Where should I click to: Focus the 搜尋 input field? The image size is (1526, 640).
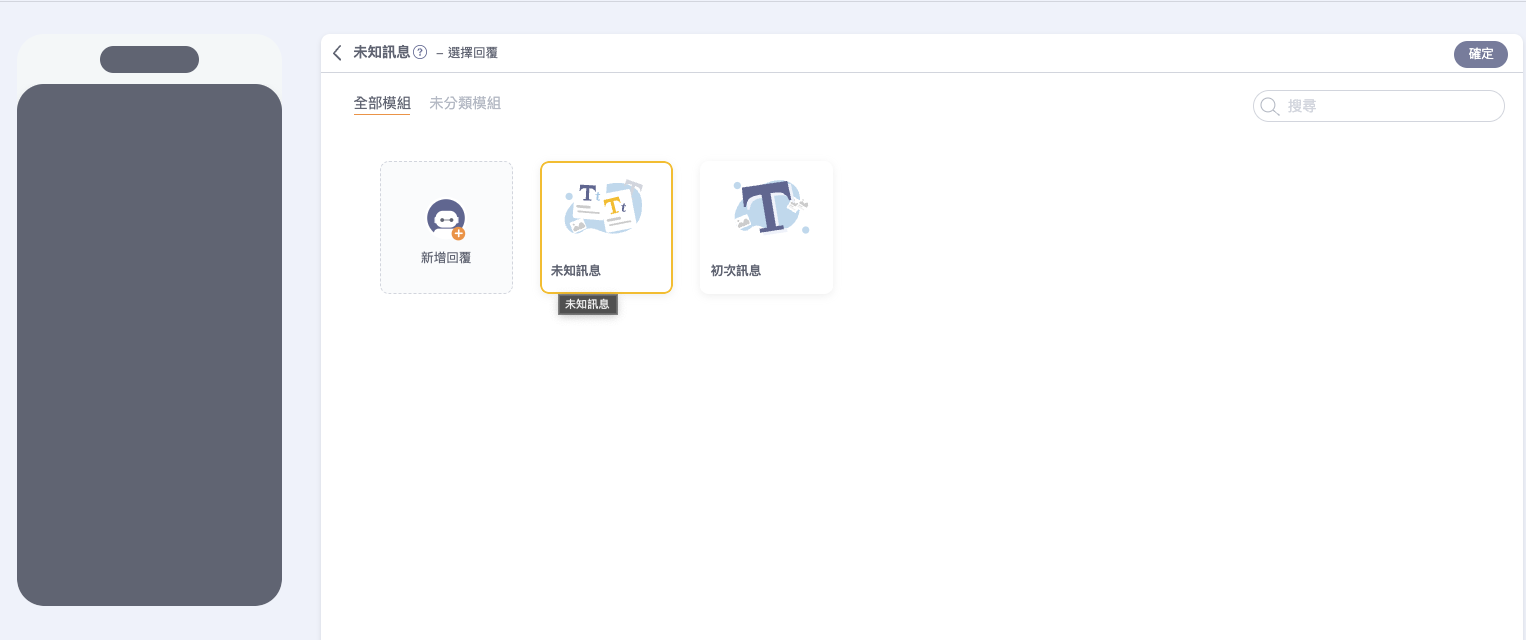[1390, 106]
